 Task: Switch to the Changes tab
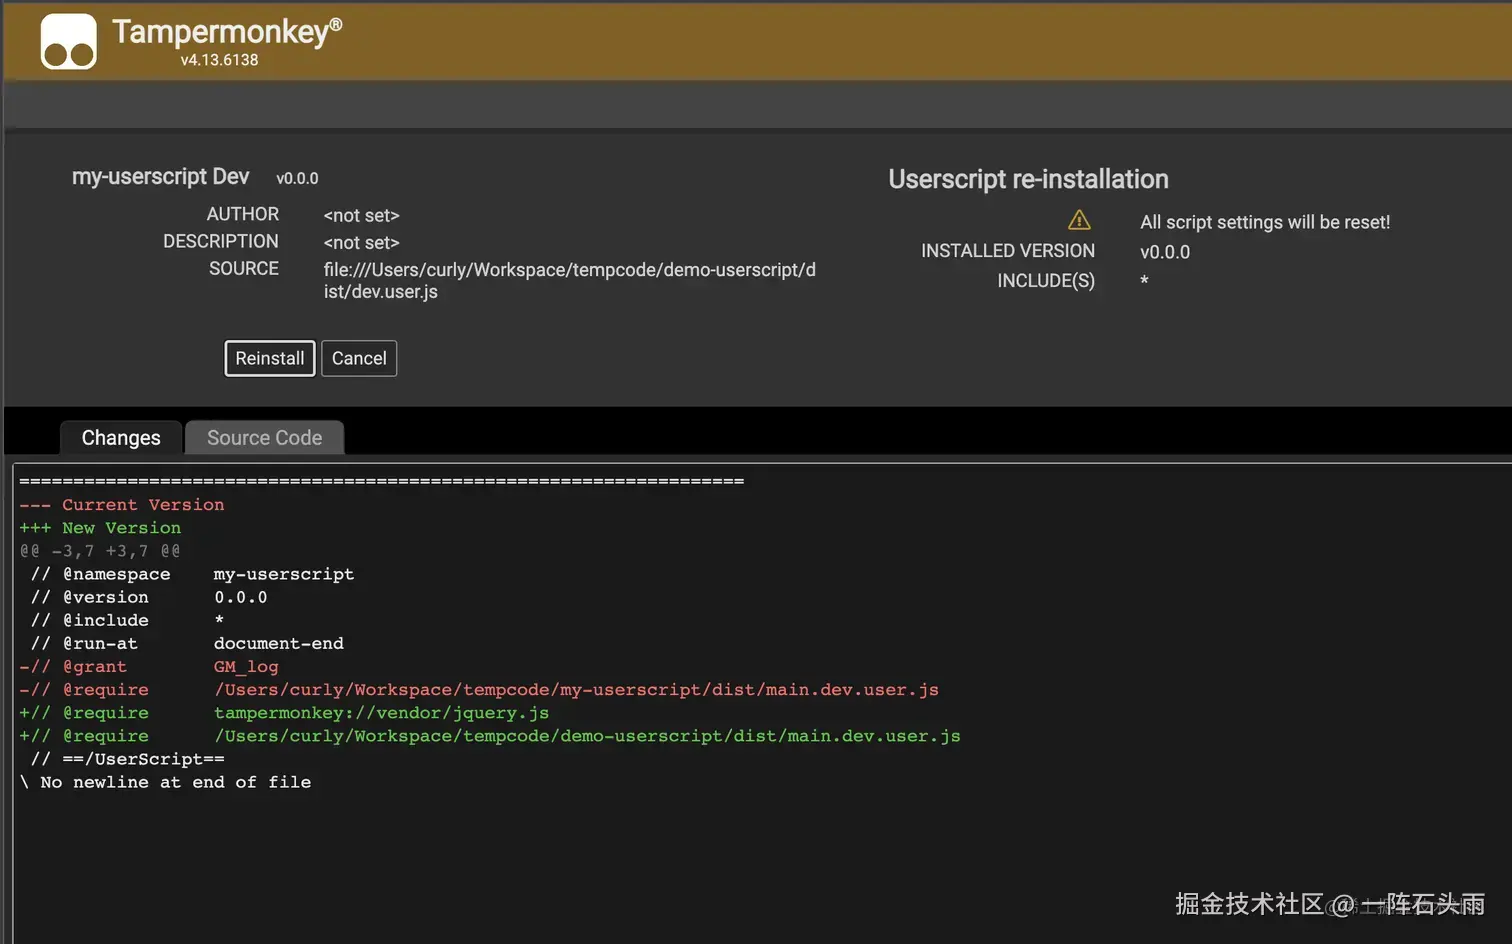click(x=121, y=438)
